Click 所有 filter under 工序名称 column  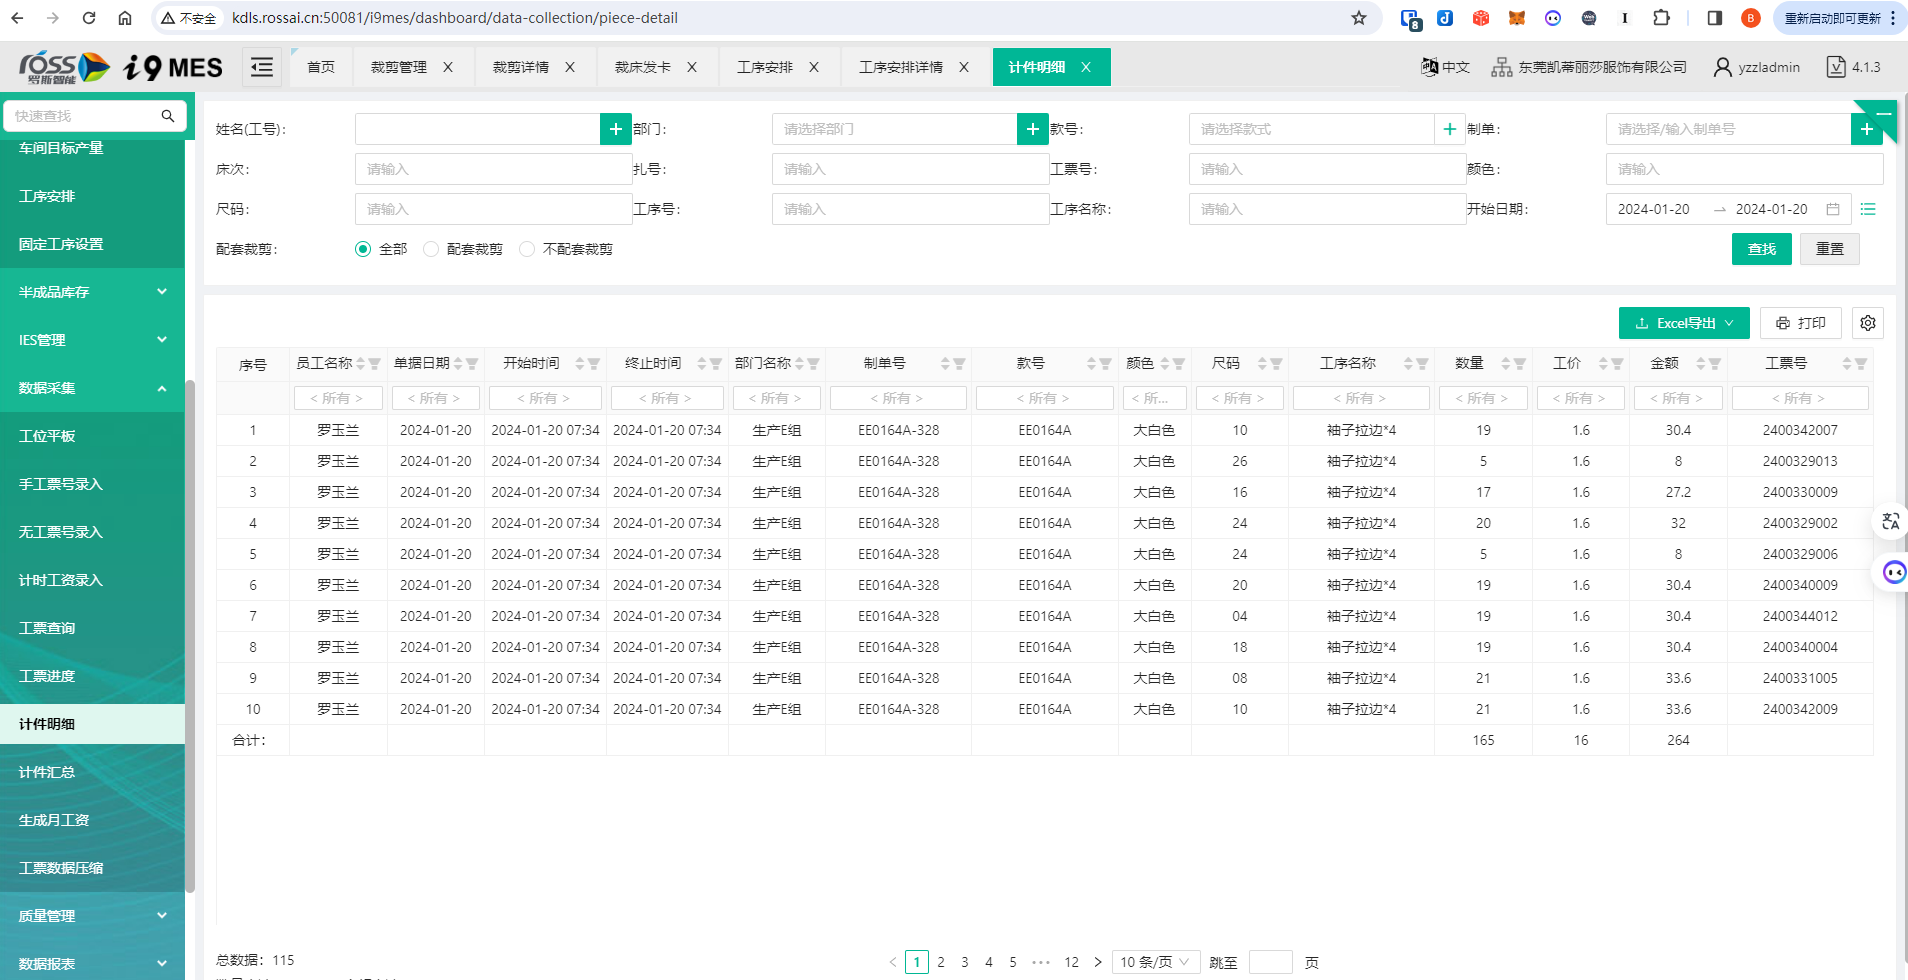pos(1361,398)
